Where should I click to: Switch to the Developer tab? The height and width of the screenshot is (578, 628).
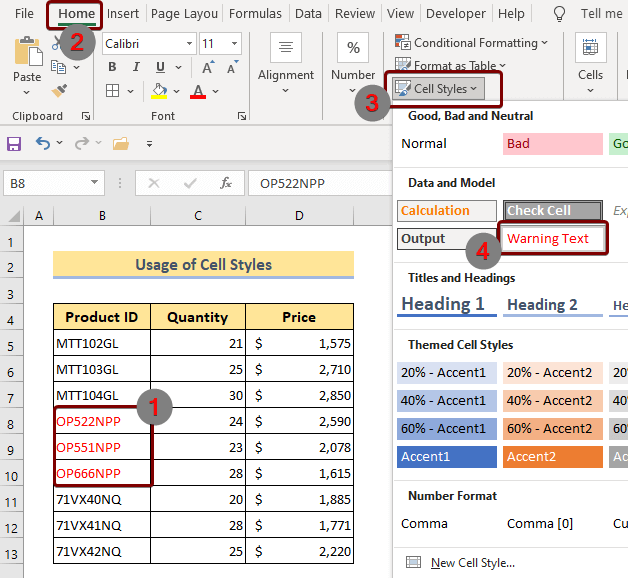coord(456,14)
